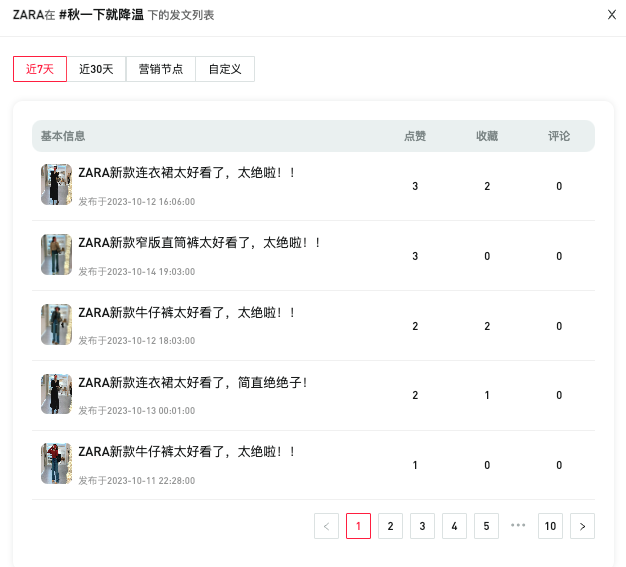The image size is (626, 567).
Task: Jump to last page 10
Action: tap(550, 526)
